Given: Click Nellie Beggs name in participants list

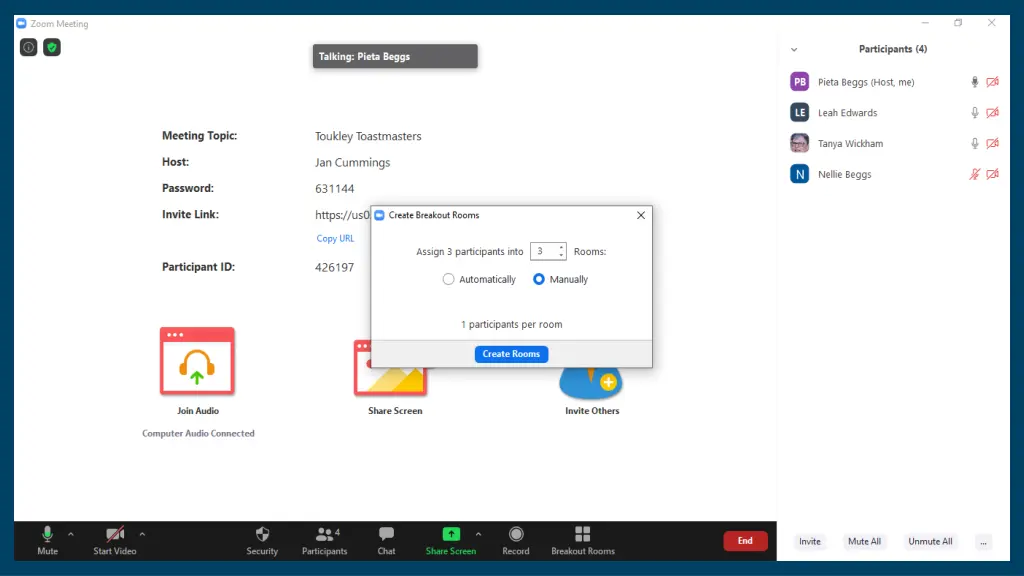Looking at the screenshot, I should click(844, 174).
